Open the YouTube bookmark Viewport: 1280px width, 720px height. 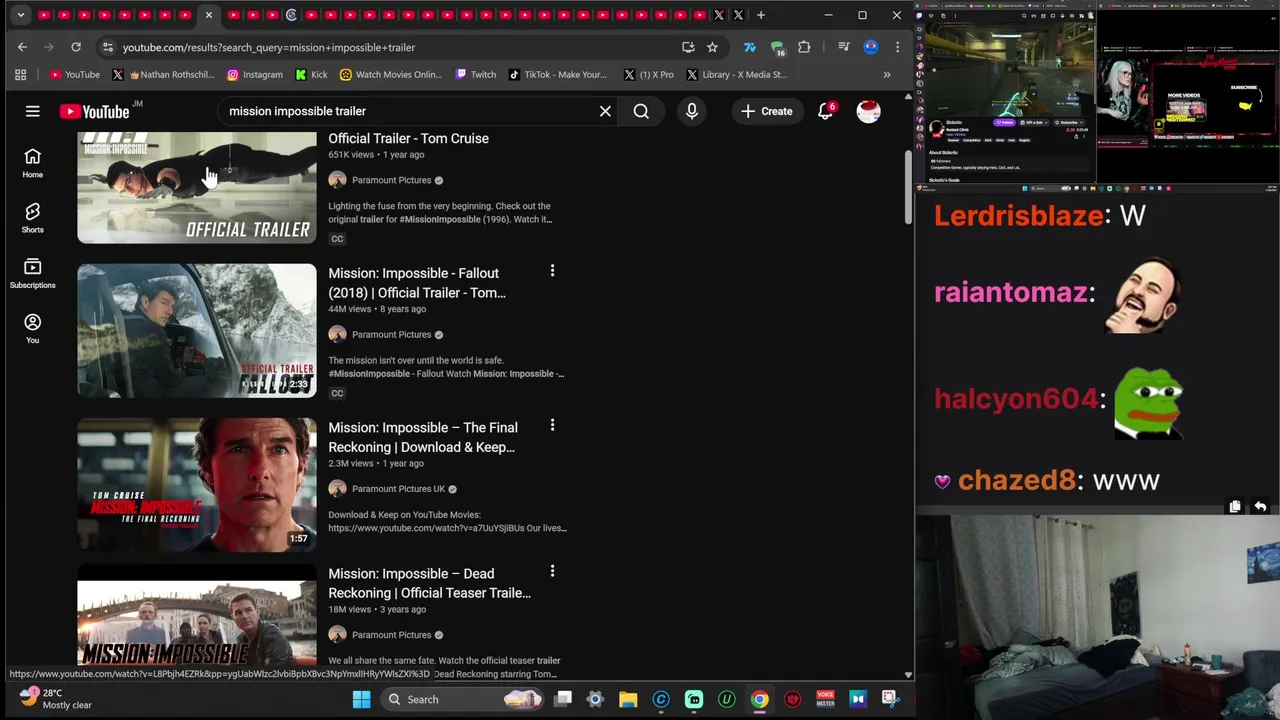[75, 74]
